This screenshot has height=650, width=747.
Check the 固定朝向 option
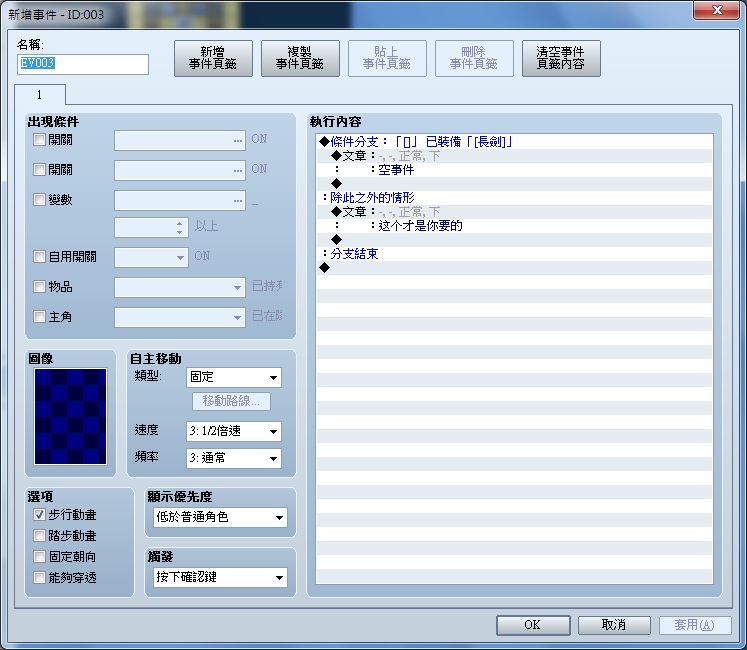(x=39, y=557)
